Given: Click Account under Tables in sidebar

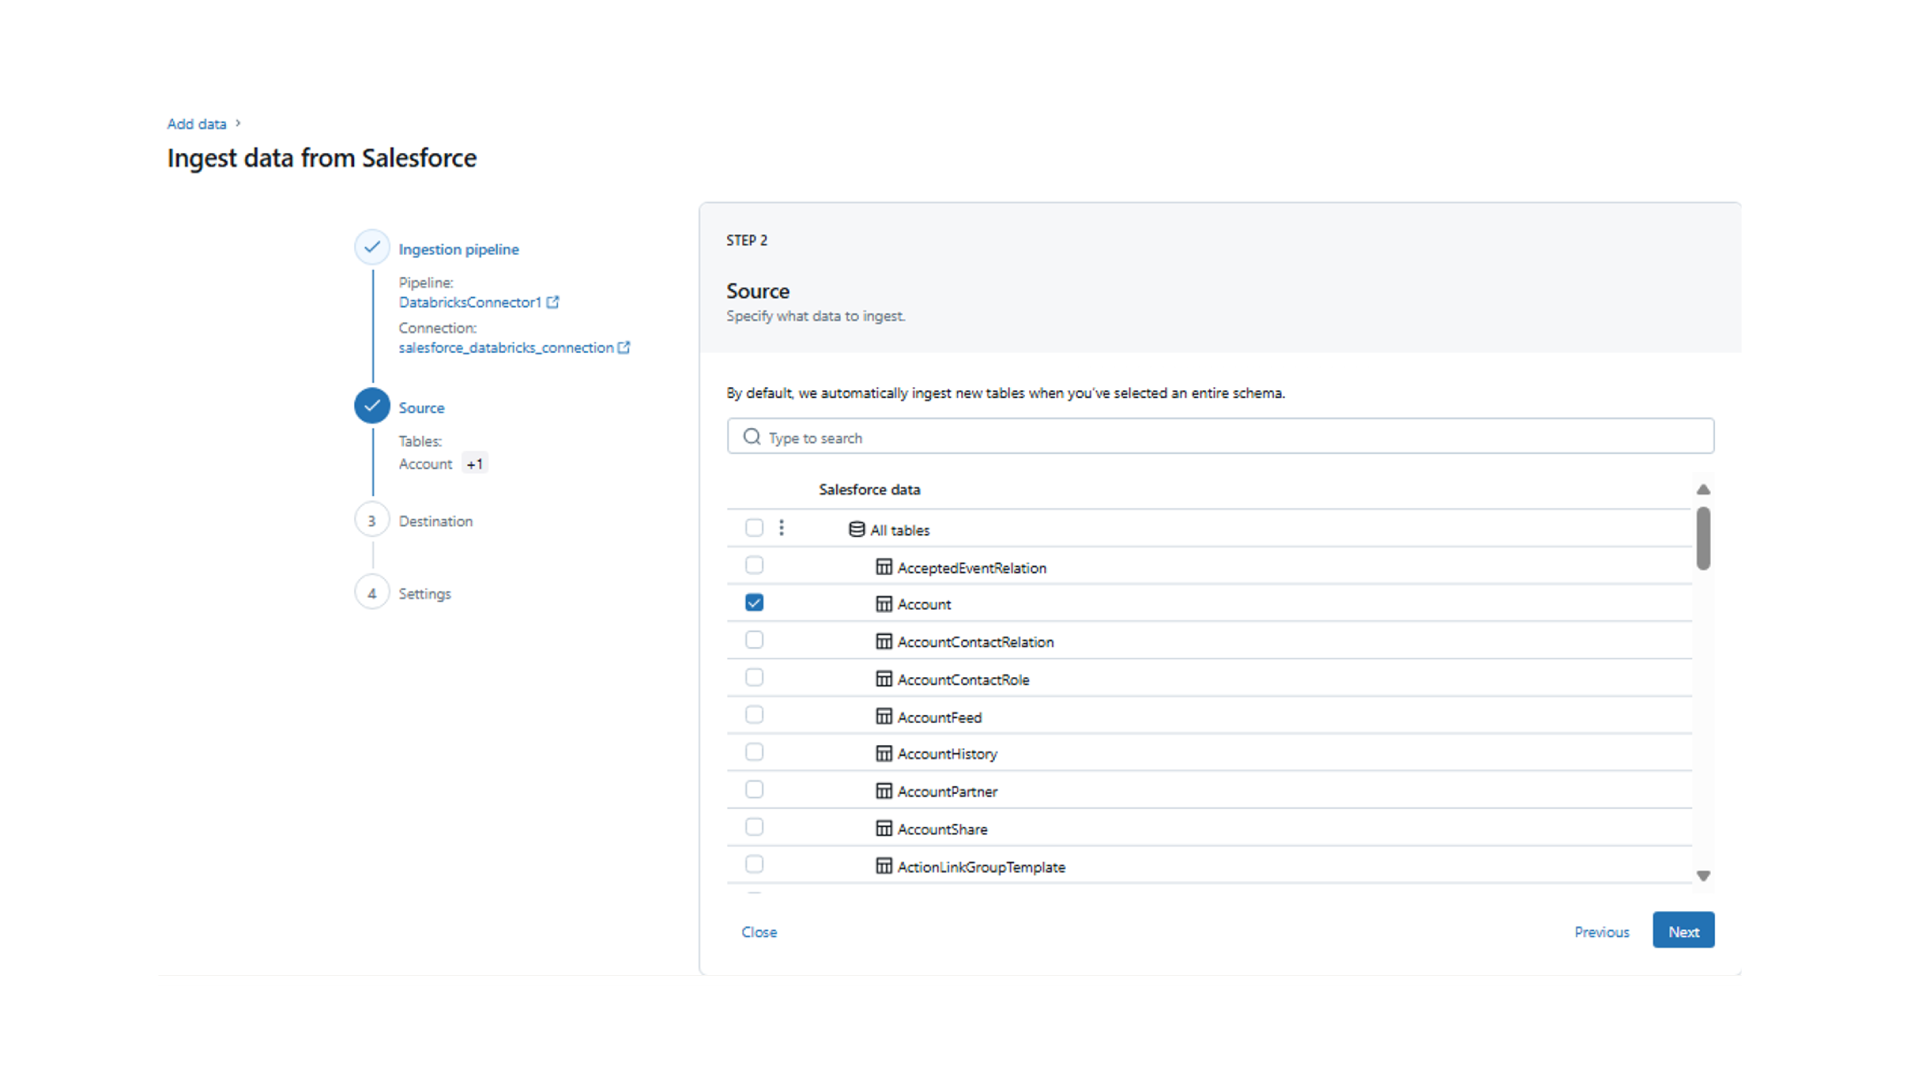Looking at the screenshot, I should [x=425, y=464].
